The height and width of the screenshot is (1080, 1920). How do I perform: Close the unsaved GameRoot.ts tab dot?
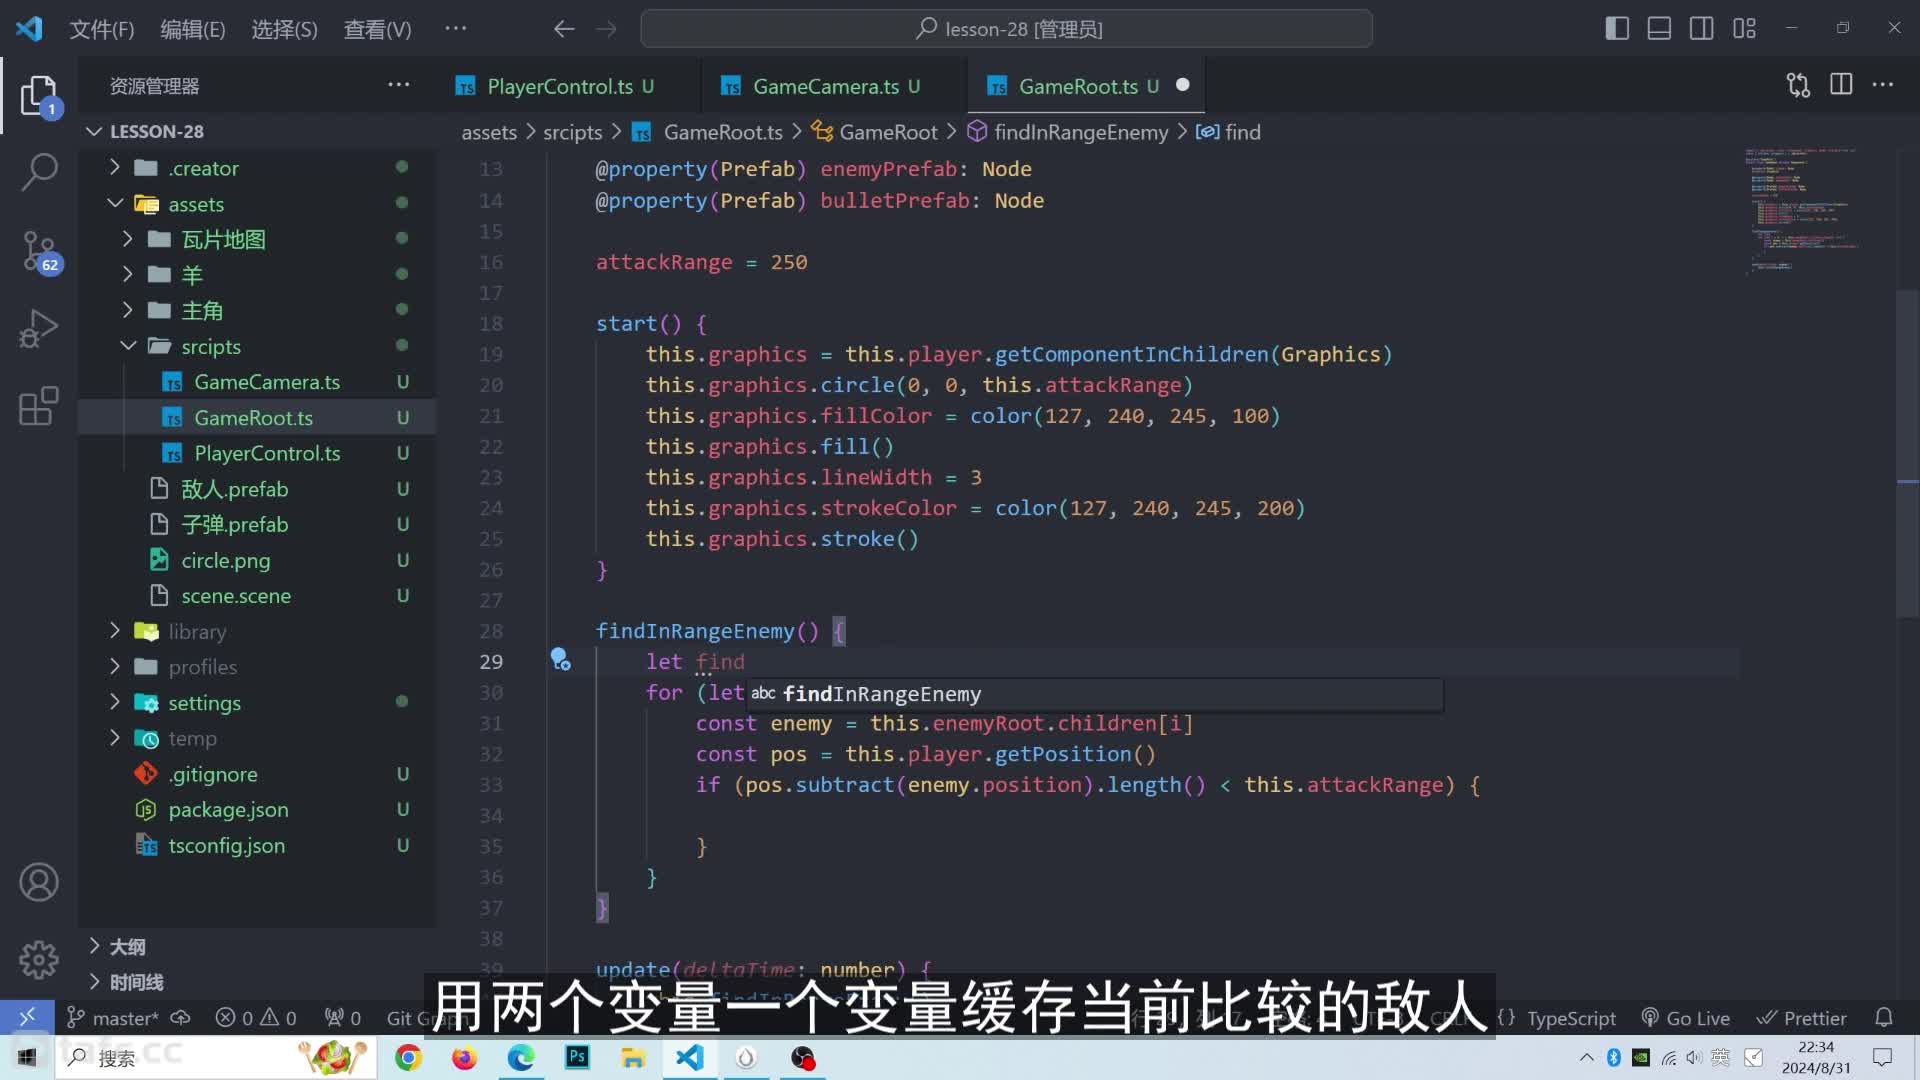1182,85
